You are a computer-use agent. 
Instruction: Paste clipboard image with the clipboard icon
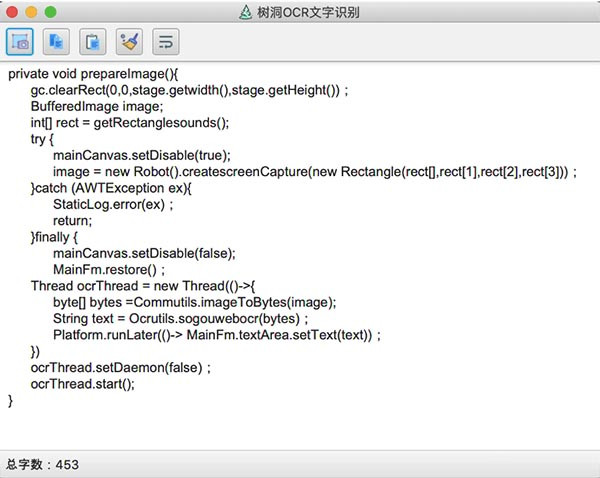click(x=93, y=42)
